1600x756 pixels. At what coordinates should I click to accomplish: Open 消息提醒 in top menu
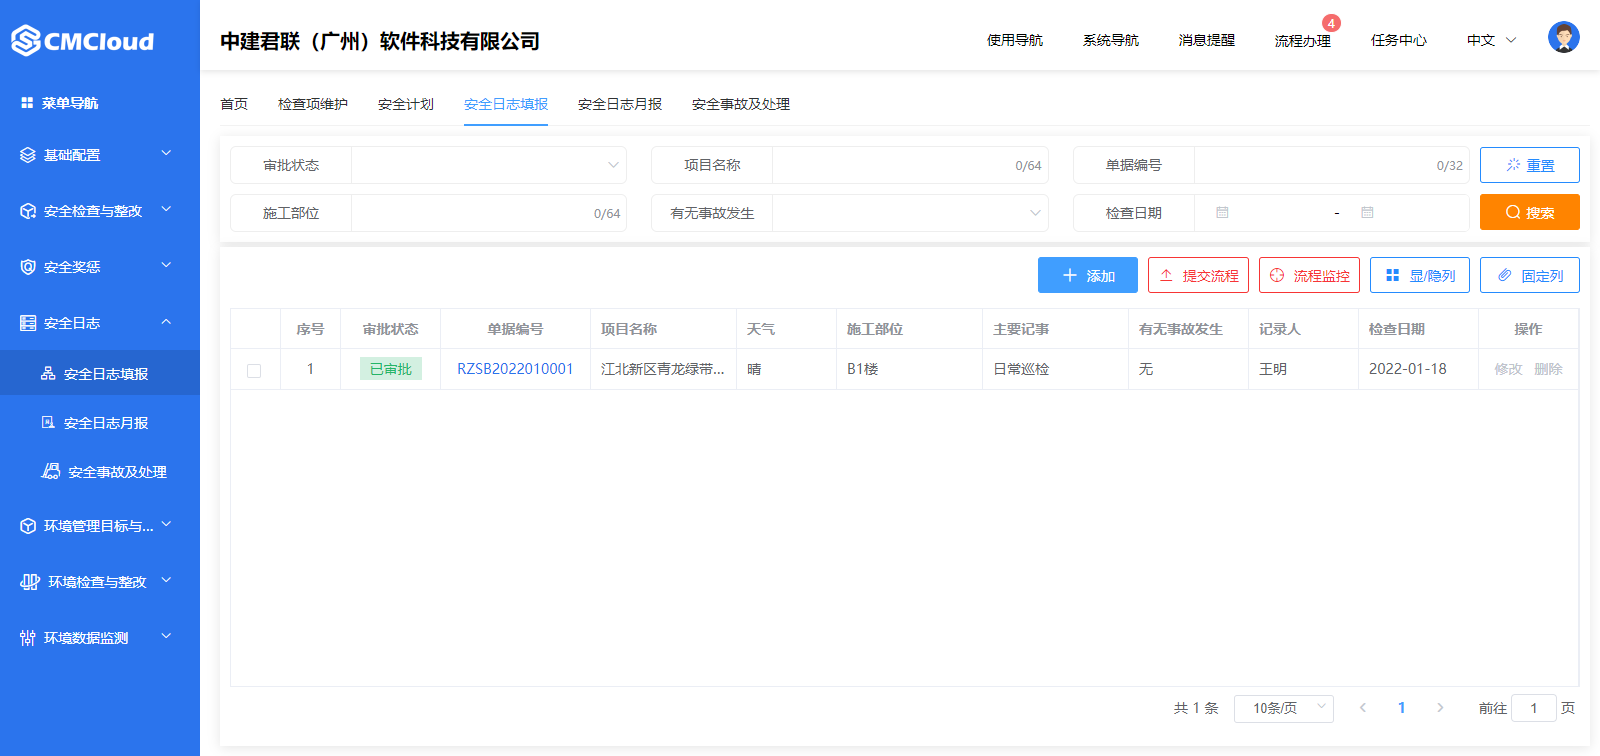pos(1207,40)
